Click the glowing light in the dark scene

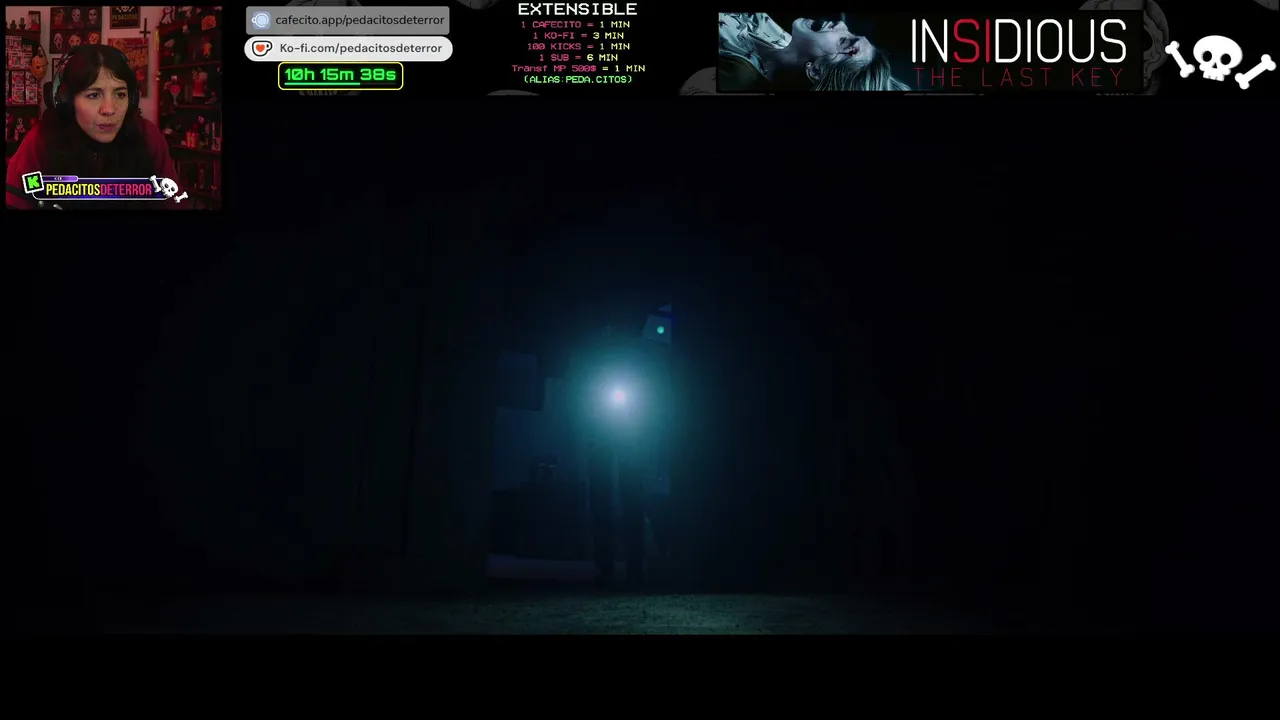(618, 397)
